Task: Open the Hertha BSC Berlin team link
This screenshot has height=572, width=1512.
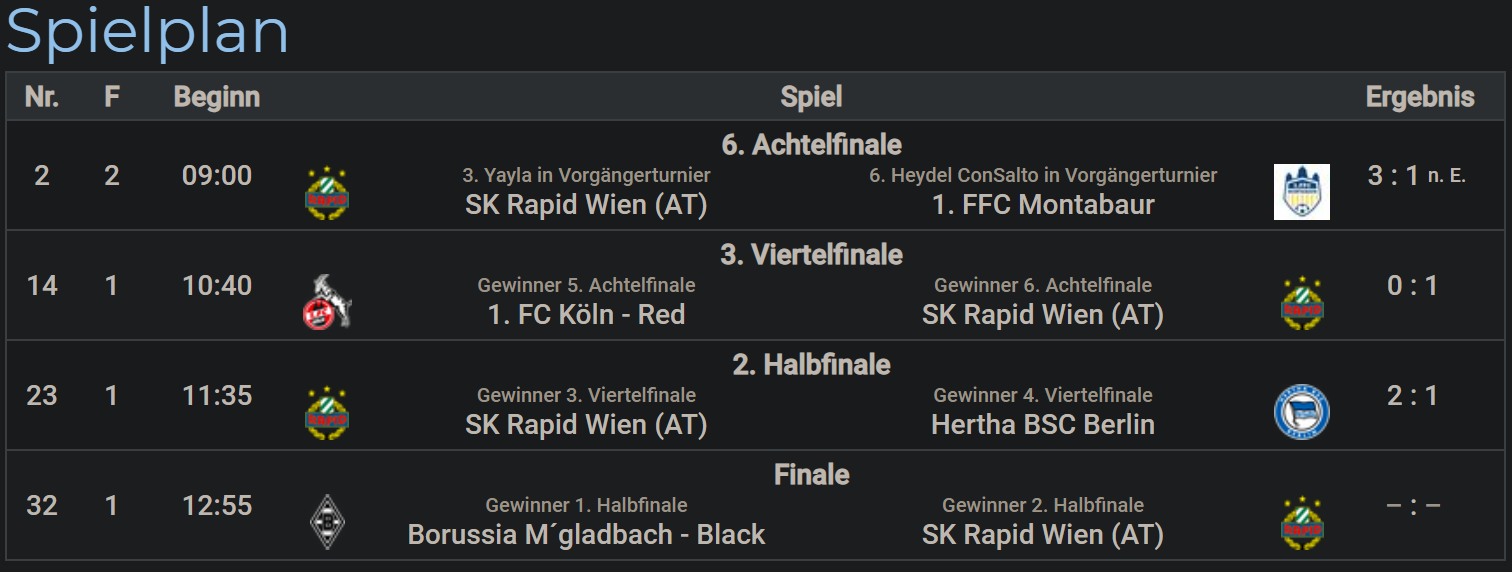Action: click(1043, 425)
